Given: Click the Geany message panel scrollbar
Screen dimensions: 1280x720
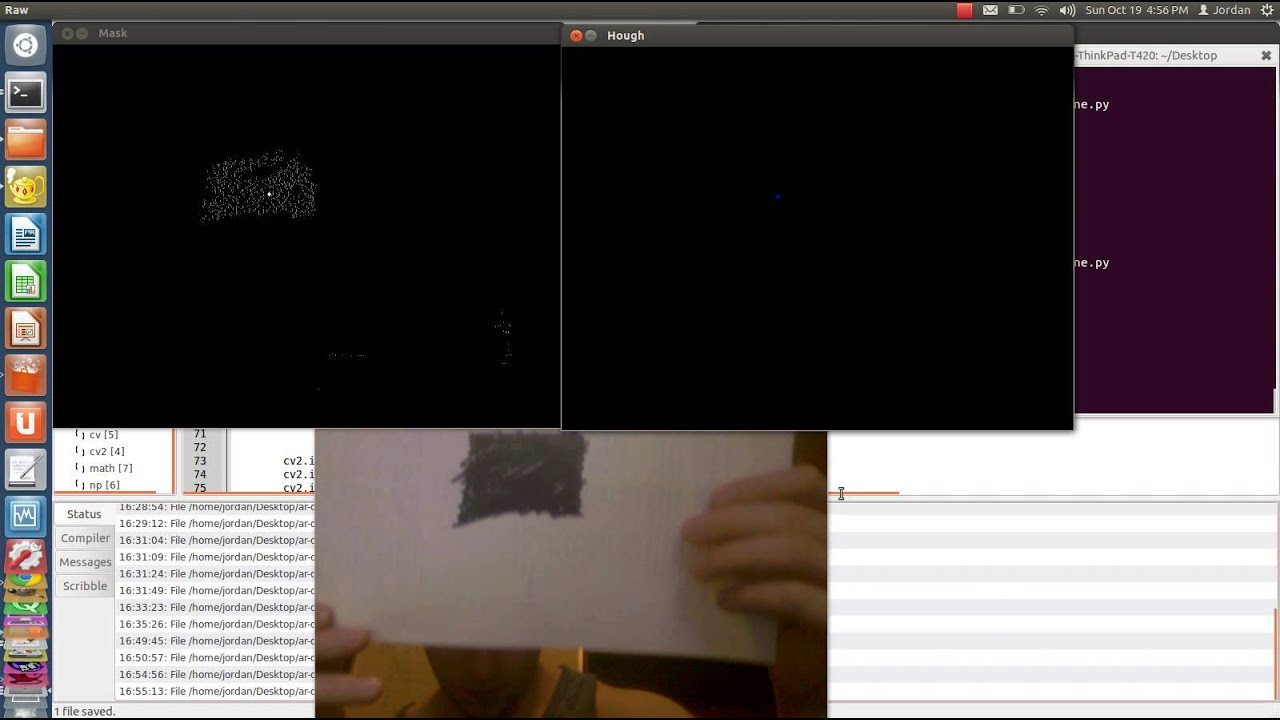Looking at the screenshot, I should [x=1276, y=655].
